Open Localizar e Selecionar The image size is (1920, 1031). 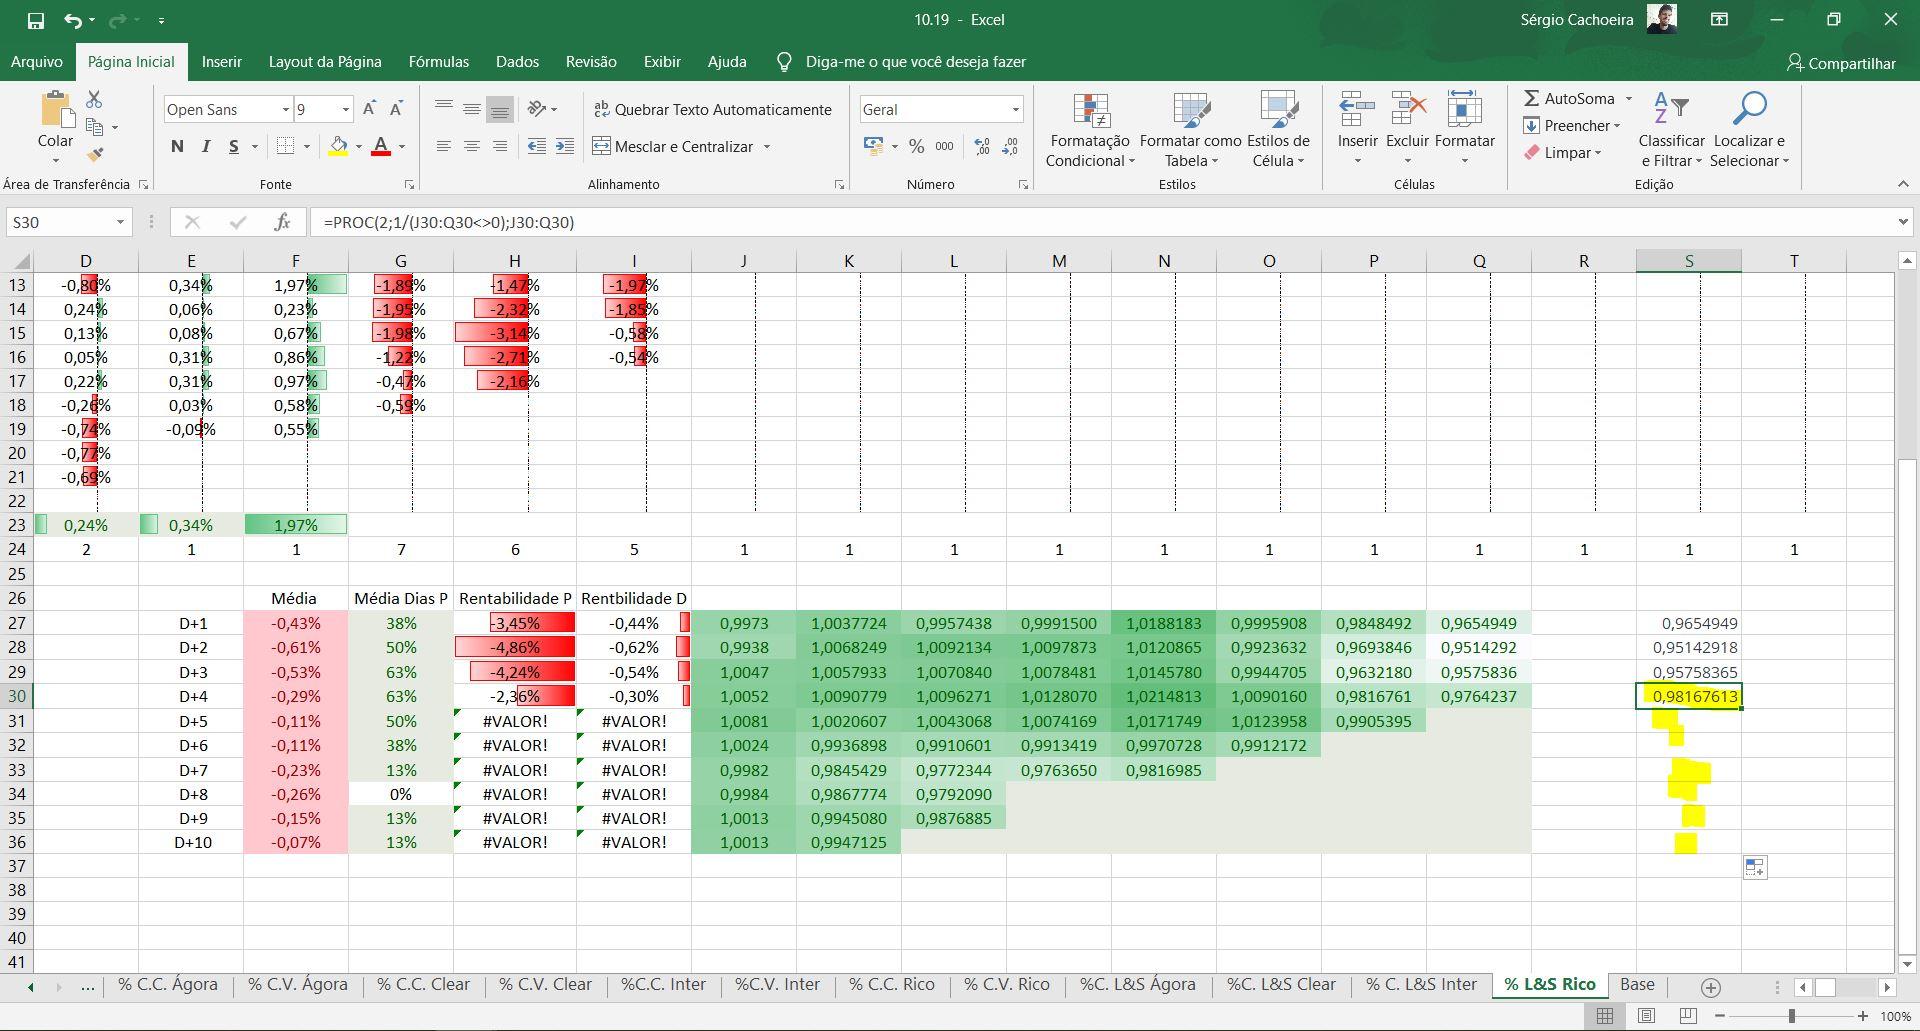point(1749,130)
